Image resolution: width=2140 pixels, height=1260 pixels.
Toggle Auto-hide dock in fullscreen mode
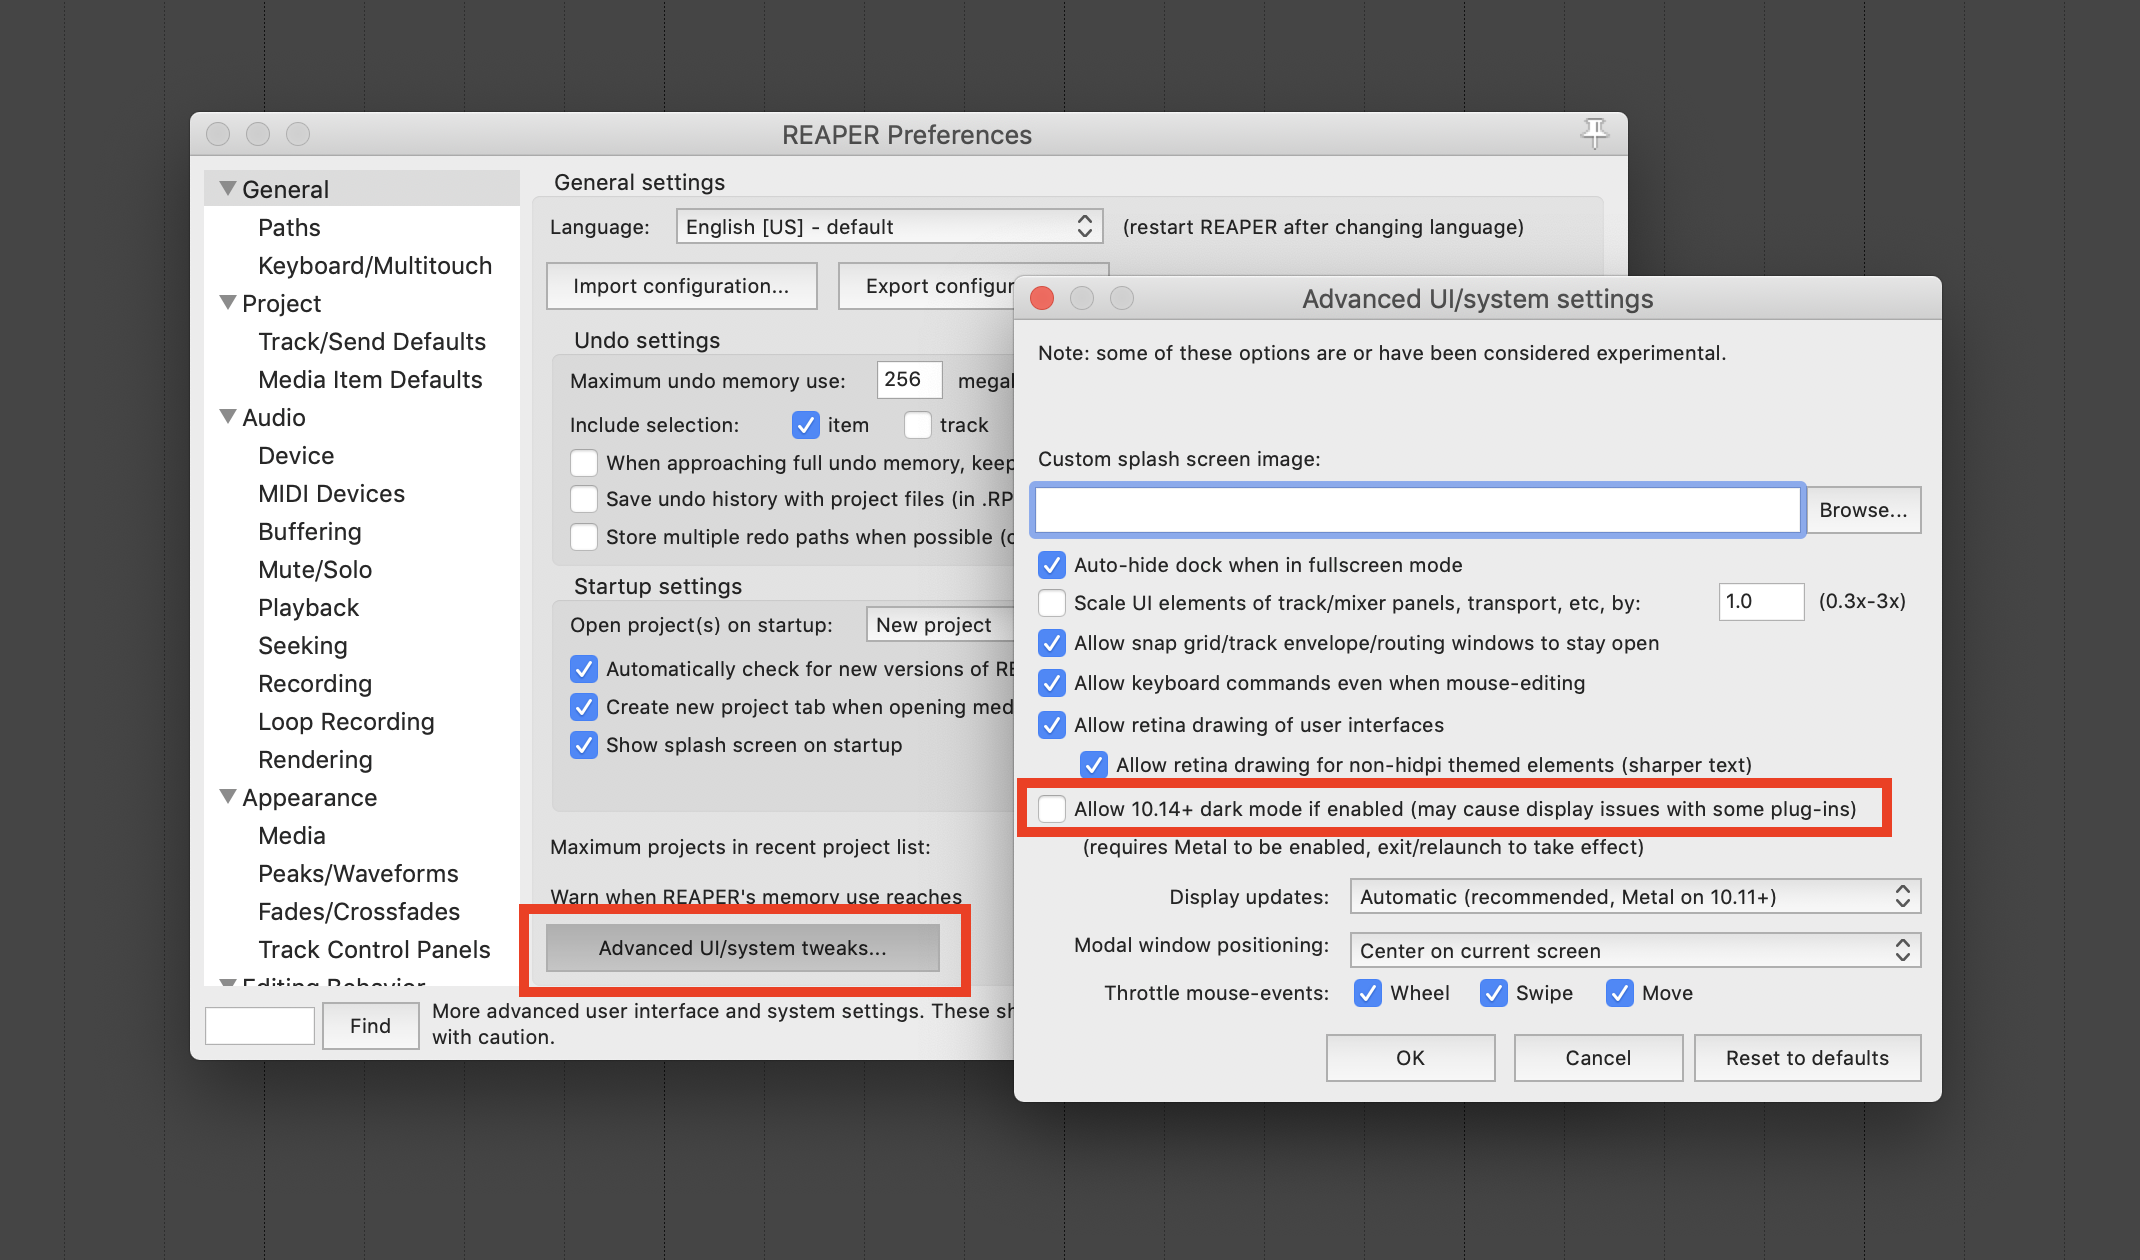[1052, 565]
